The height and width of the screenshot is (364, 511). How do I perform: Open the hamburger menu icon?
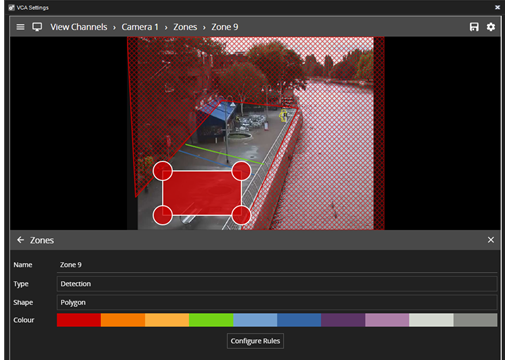pyautogui.click(x=20, y=27)
